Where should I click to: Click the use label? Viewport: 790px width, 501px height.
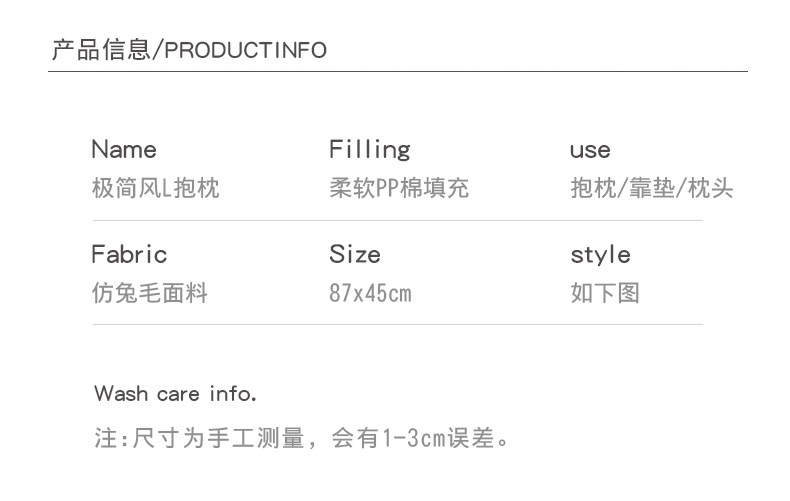point(590,151)
